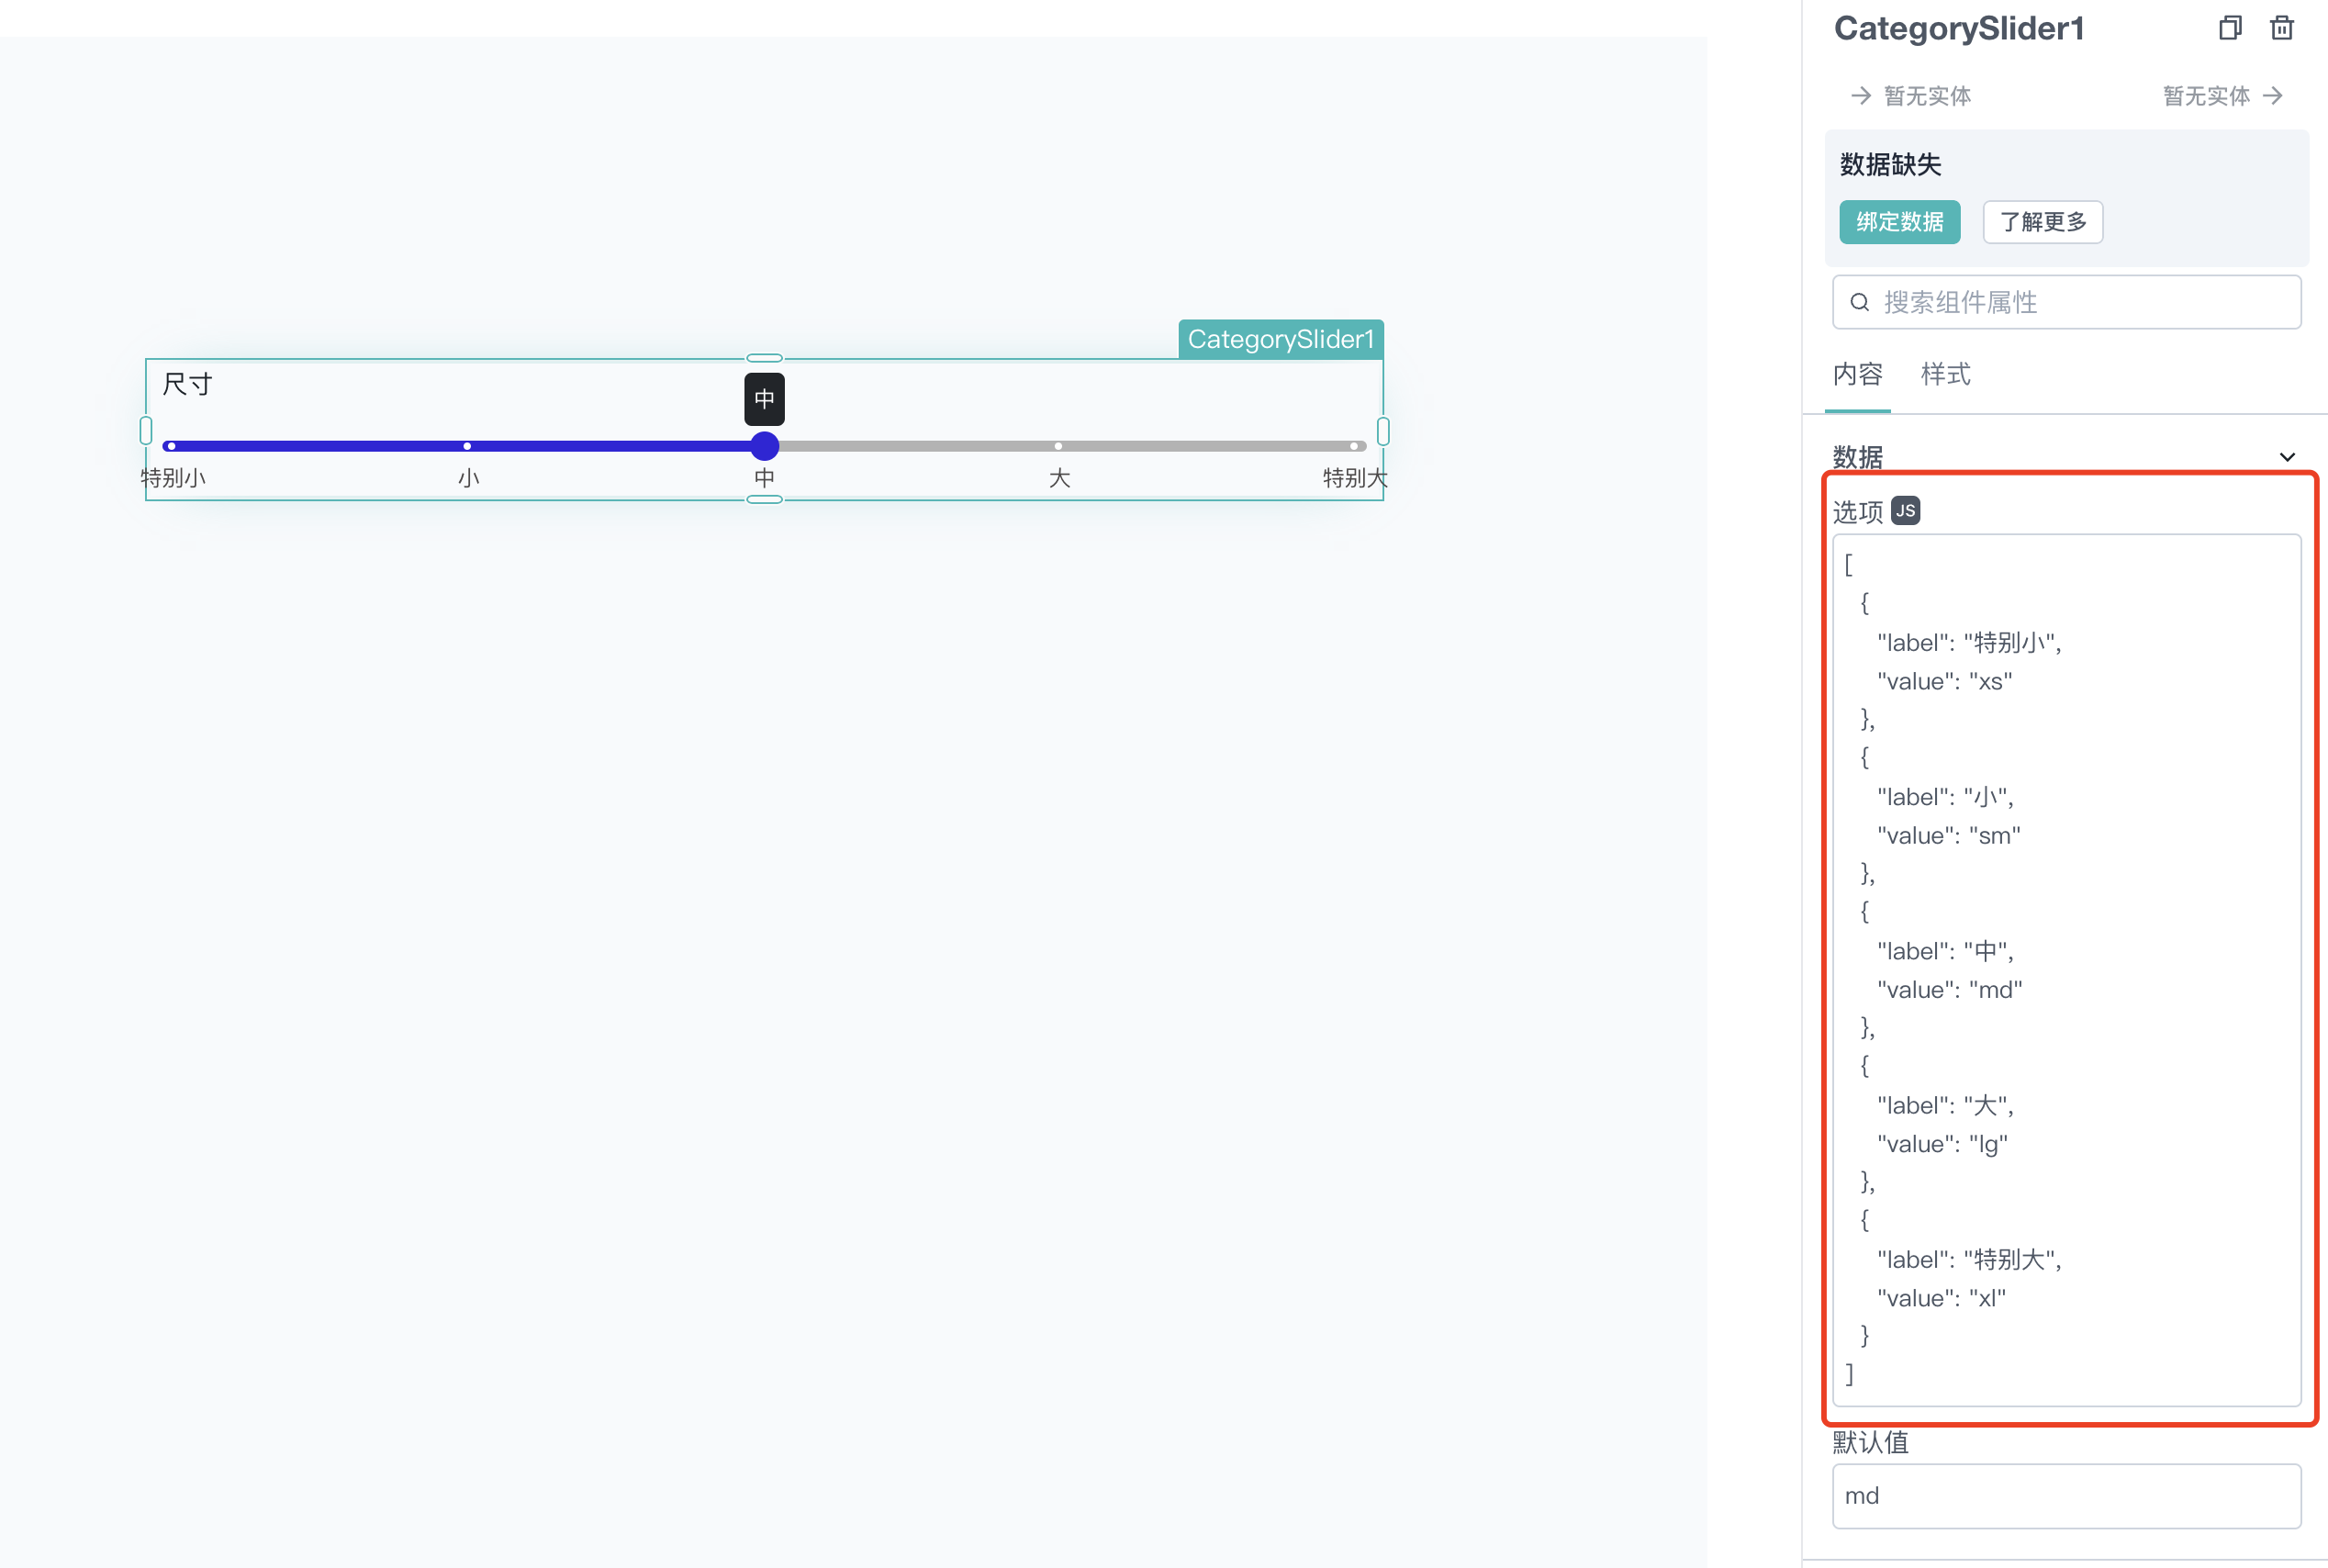Delete CategorySlider1 using the trash icon
Screen dimensions: 2328x1568
point(2281,28)
